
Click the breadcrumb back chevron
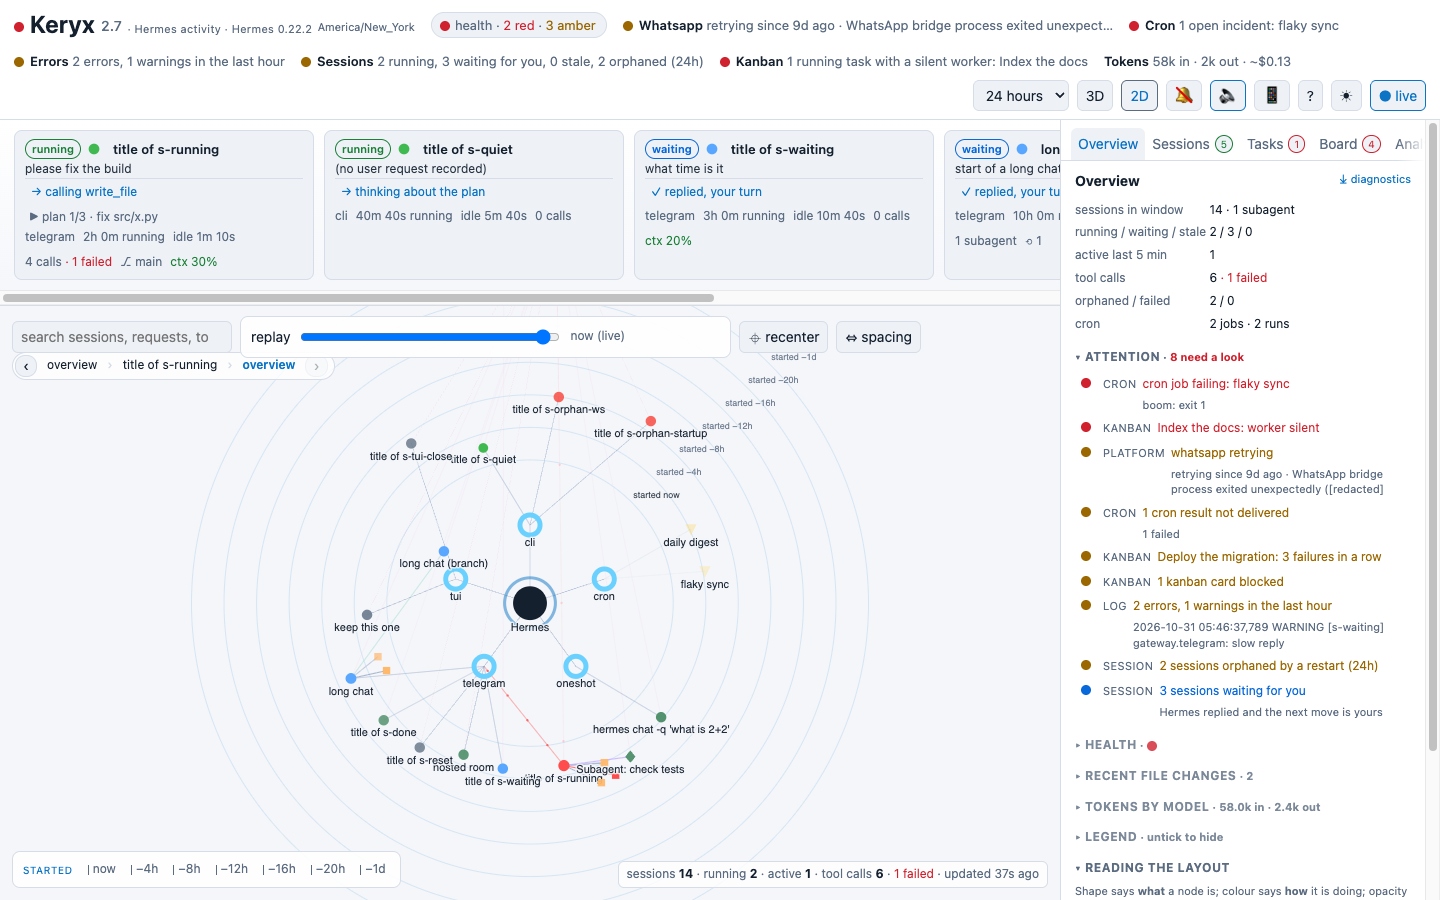(26, 366)
